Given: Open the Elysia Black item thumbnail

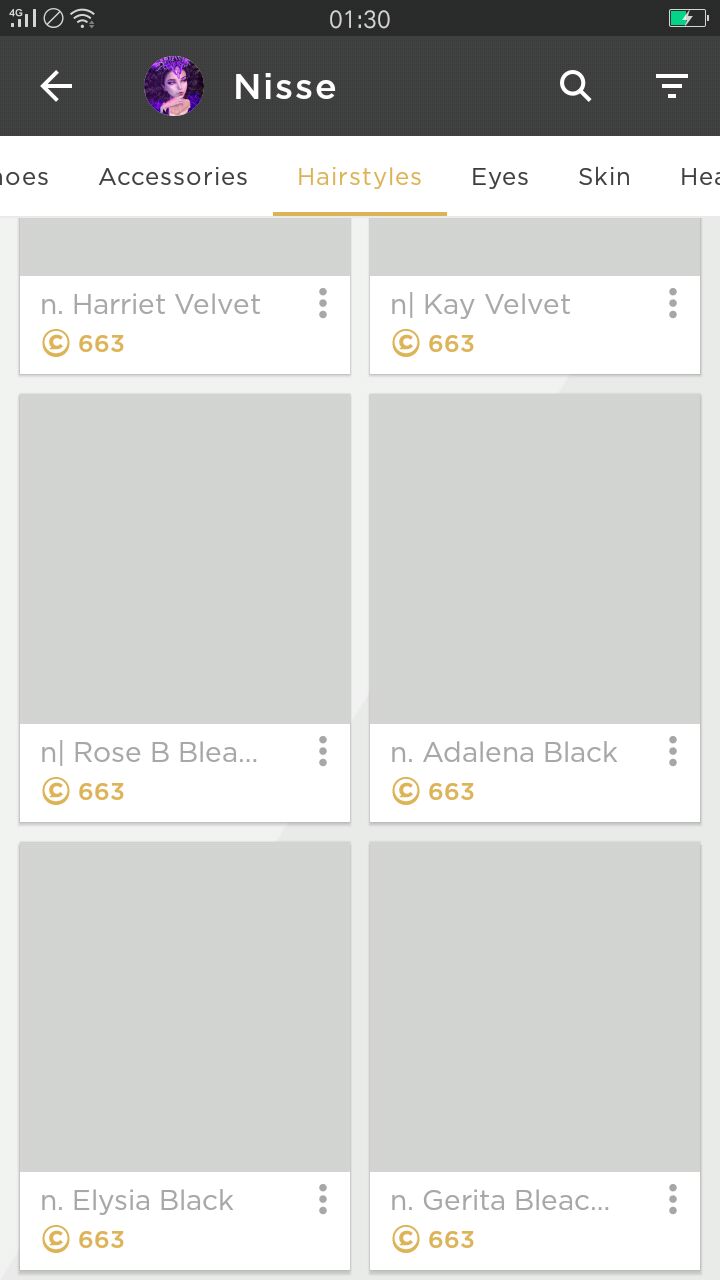Looking at the screenshot, I should [x=185, y=1007].
